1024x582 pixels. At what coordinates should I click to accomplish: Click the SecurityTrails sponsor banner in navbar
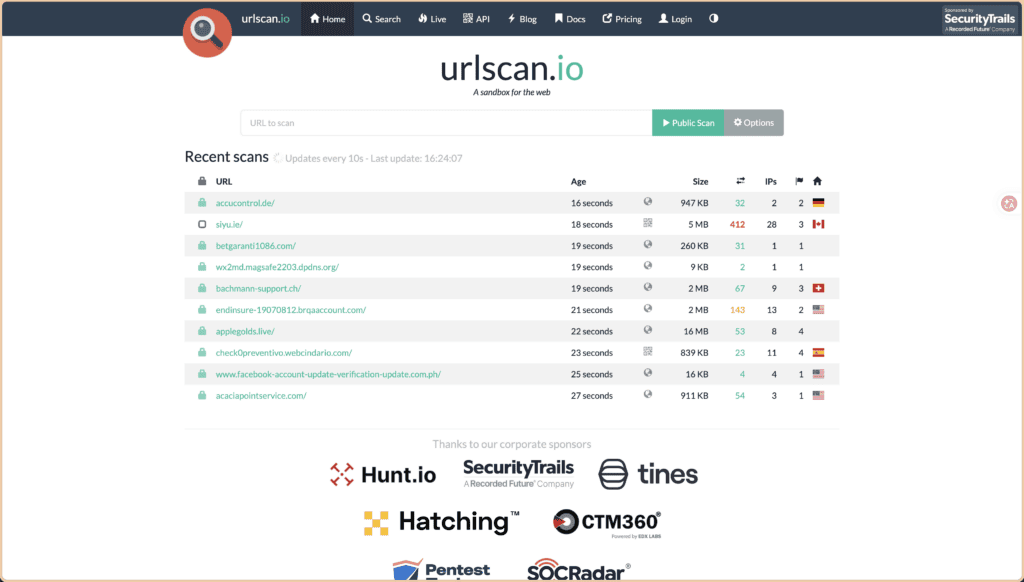click(980, 20)
